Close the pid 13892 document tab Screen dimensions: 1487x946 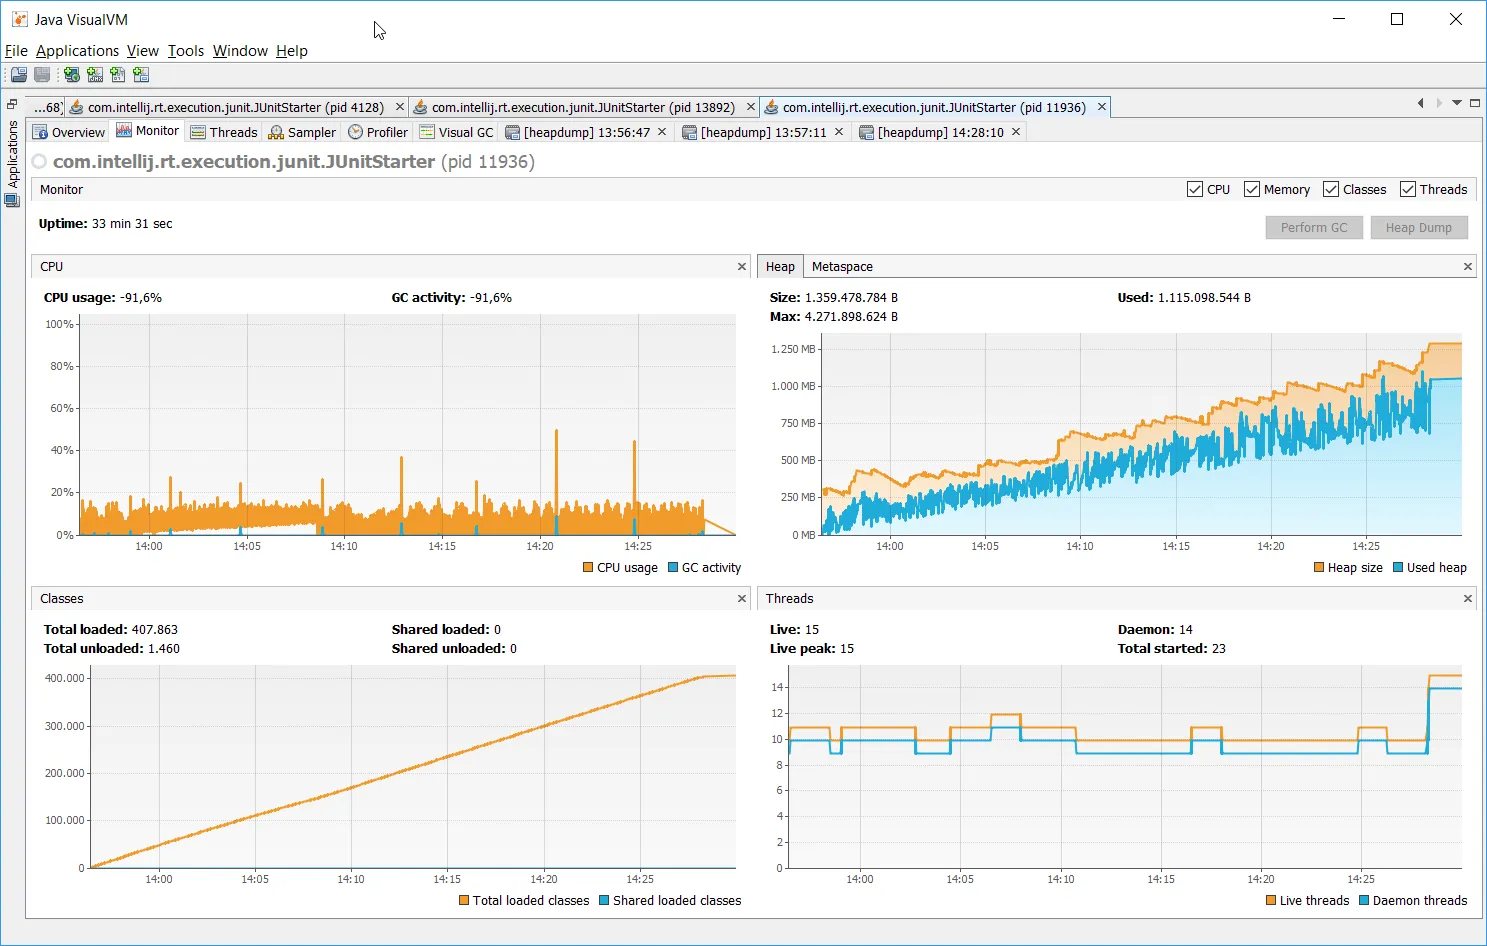751,107
